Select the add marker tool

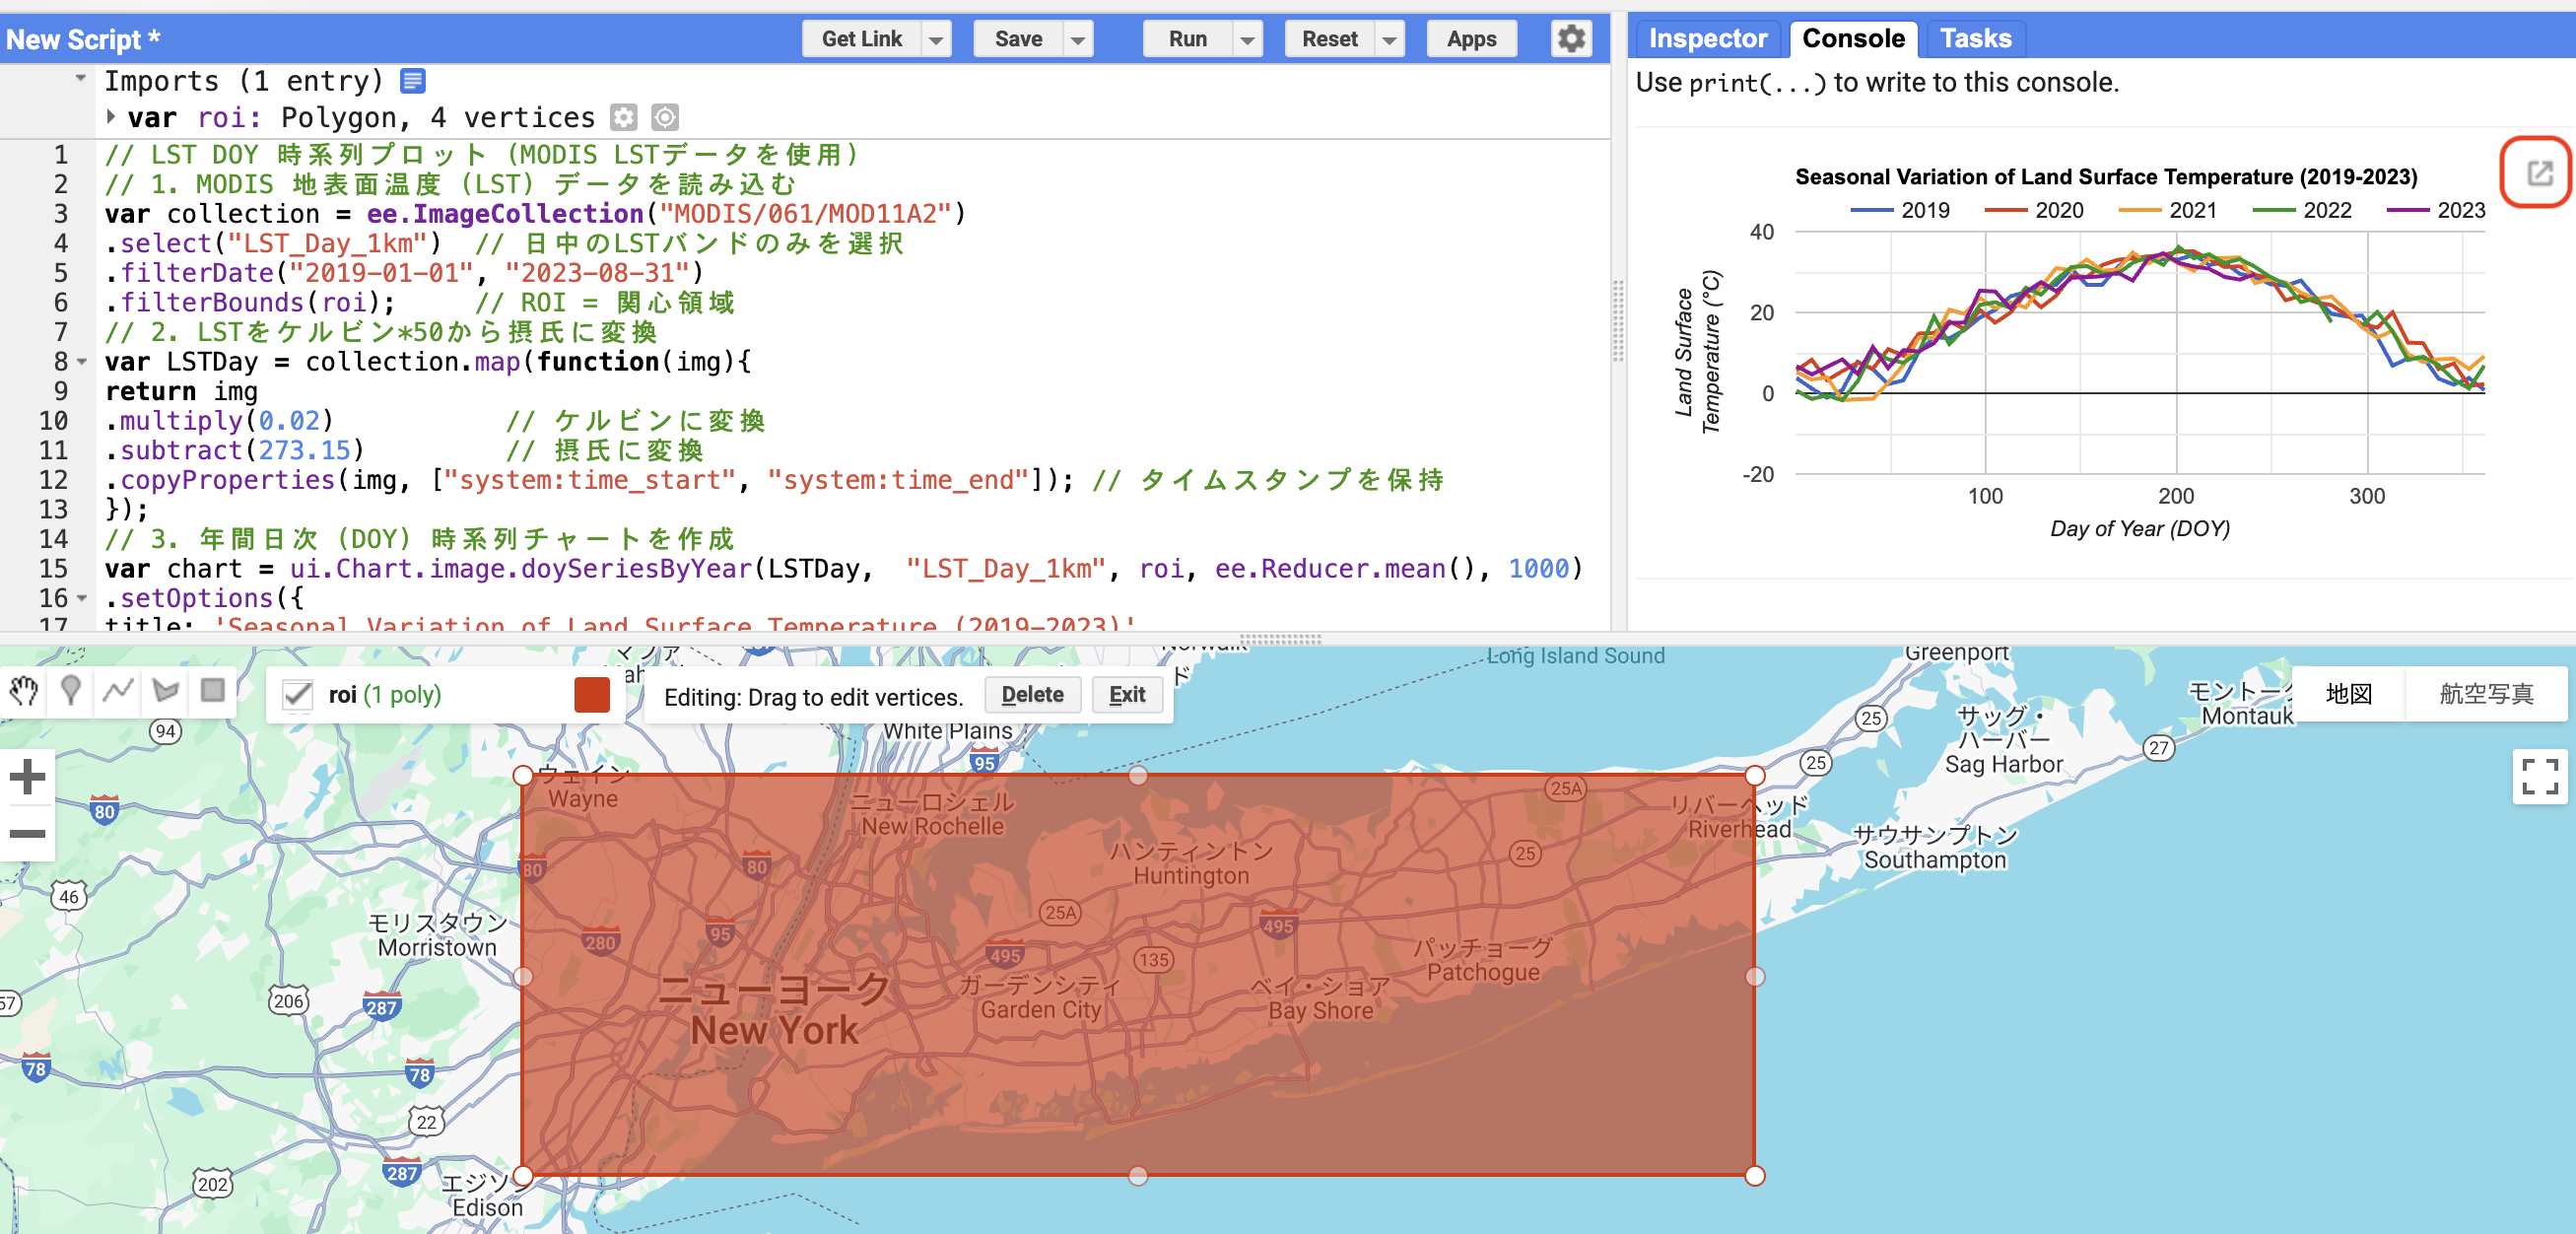(x=71, y=691)
